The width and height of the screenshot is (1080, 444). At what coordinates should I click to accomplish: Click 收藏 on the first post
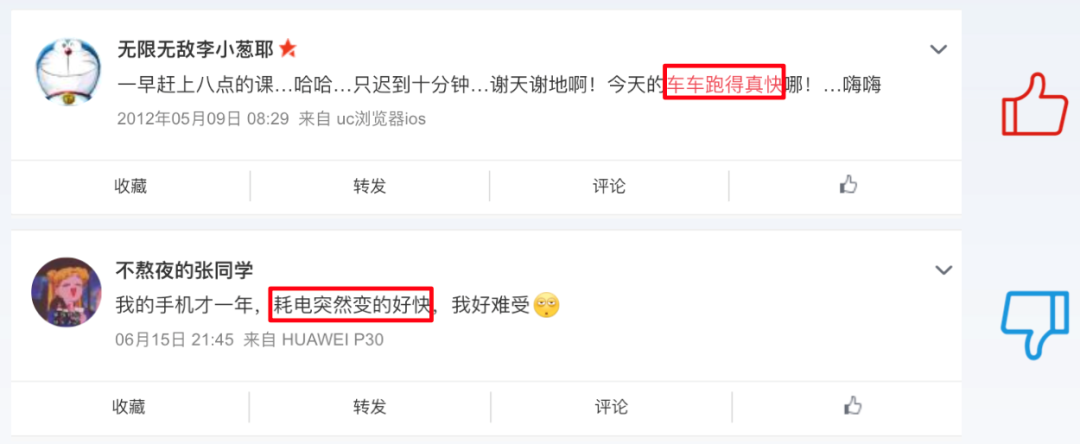[x=131, y=186]
